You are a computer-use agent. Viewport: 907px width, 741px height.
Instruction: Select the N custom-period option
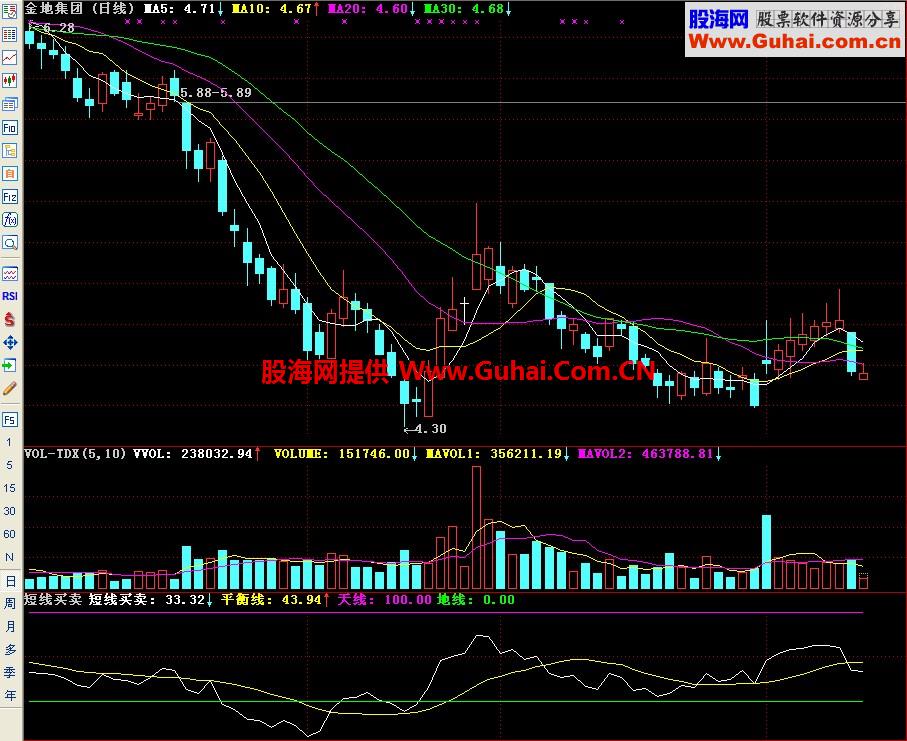click(9, 557)
